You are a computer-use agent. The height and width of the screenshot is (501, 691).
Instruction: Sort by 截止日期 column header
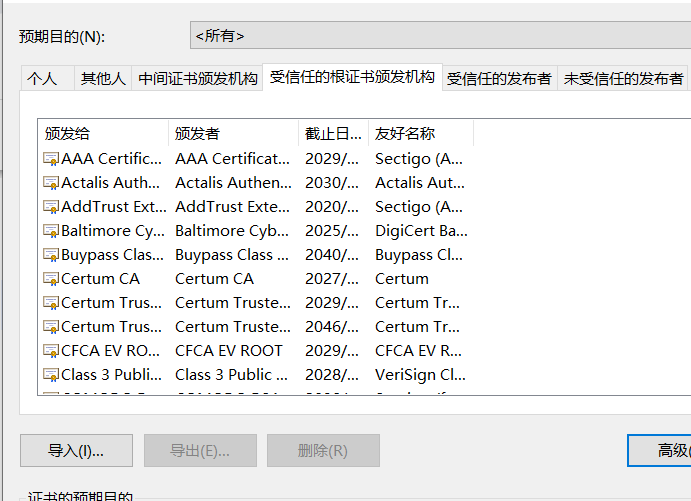coord(333,133)
